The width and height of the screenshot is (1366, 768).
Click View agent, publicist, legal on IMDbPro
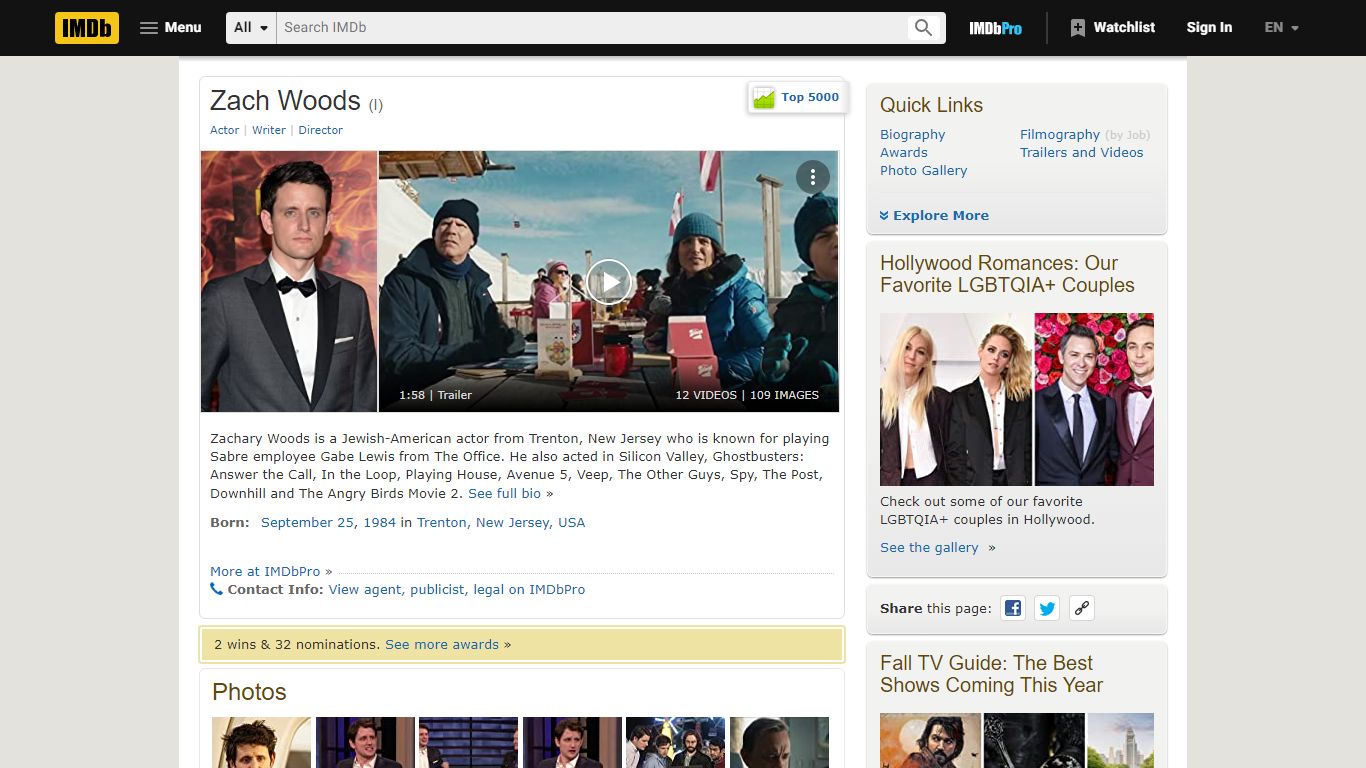point(457,589)
